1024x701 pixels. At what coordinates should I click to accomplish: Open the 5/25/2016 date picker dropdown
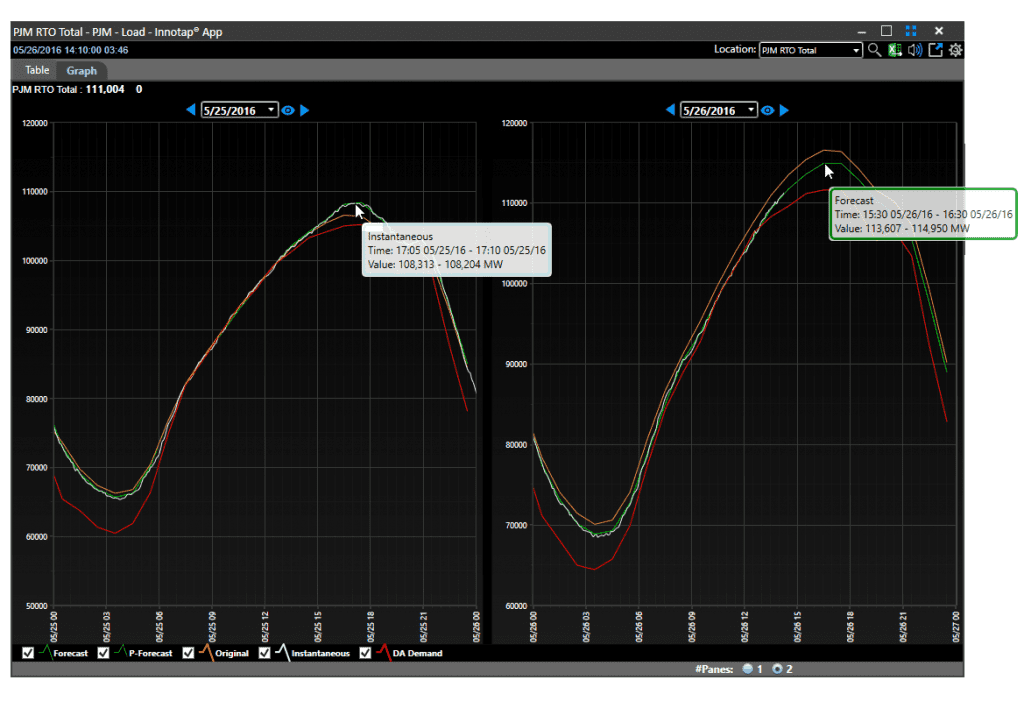272,110
